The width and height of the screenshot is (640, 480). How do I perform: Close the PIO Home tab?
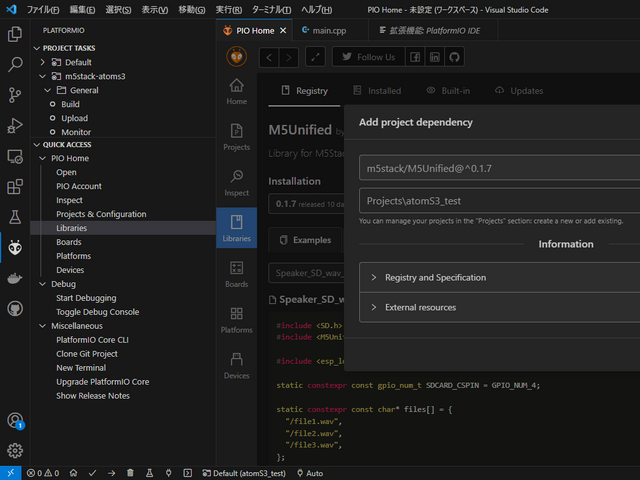283,31
